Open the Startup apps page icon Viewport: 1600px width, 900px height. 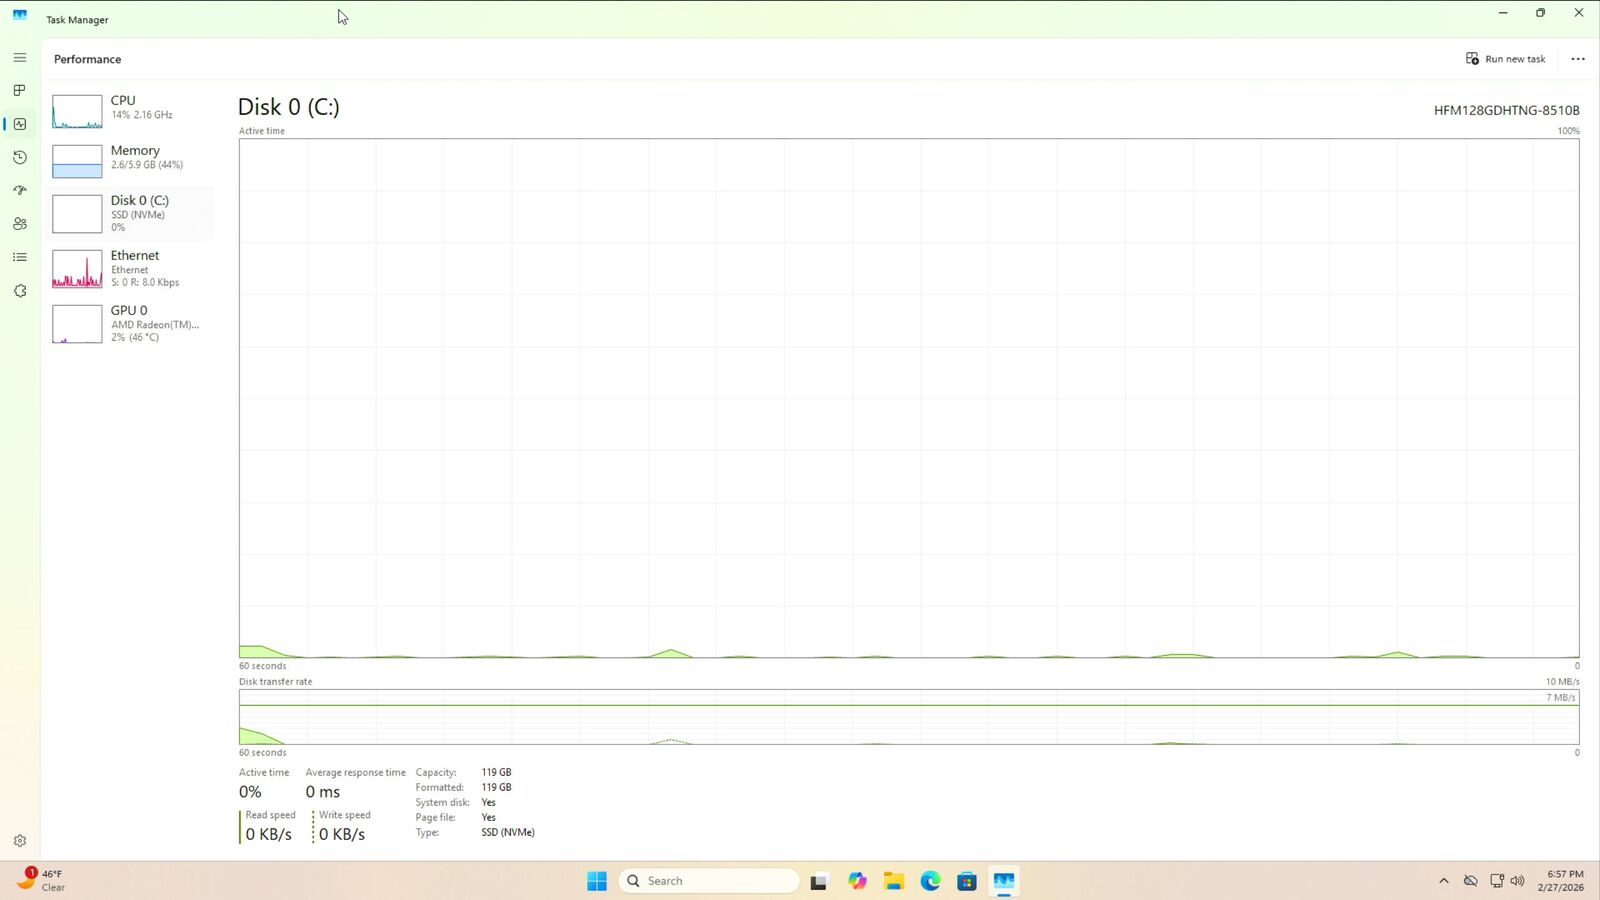[x=19, y=190]
